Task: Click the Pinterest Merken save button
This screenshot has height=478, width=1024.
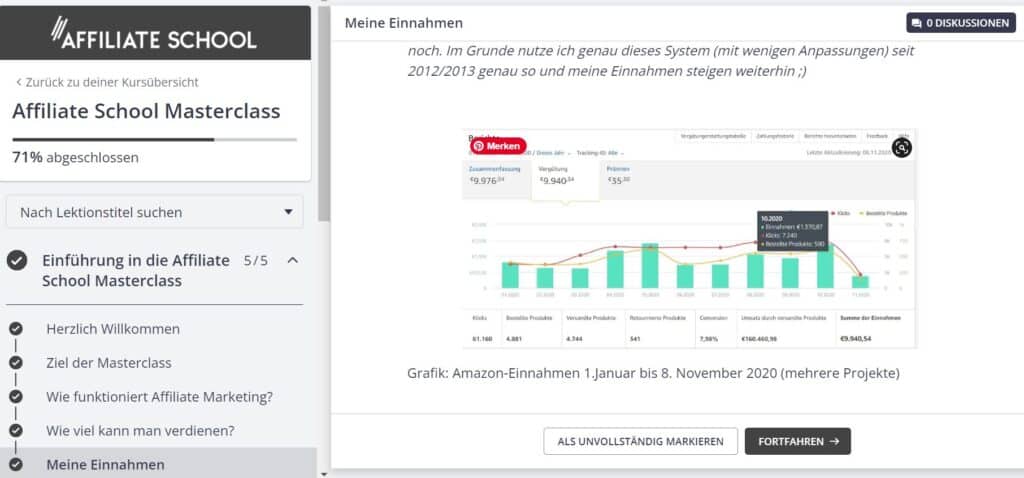Action: [497, 146]
